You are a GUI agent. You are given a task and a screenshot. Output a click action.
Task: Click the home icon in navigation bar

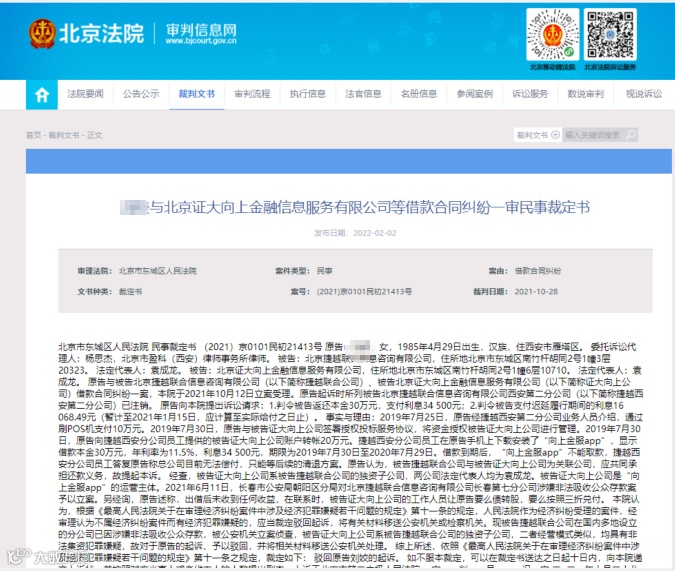point(42,95)
